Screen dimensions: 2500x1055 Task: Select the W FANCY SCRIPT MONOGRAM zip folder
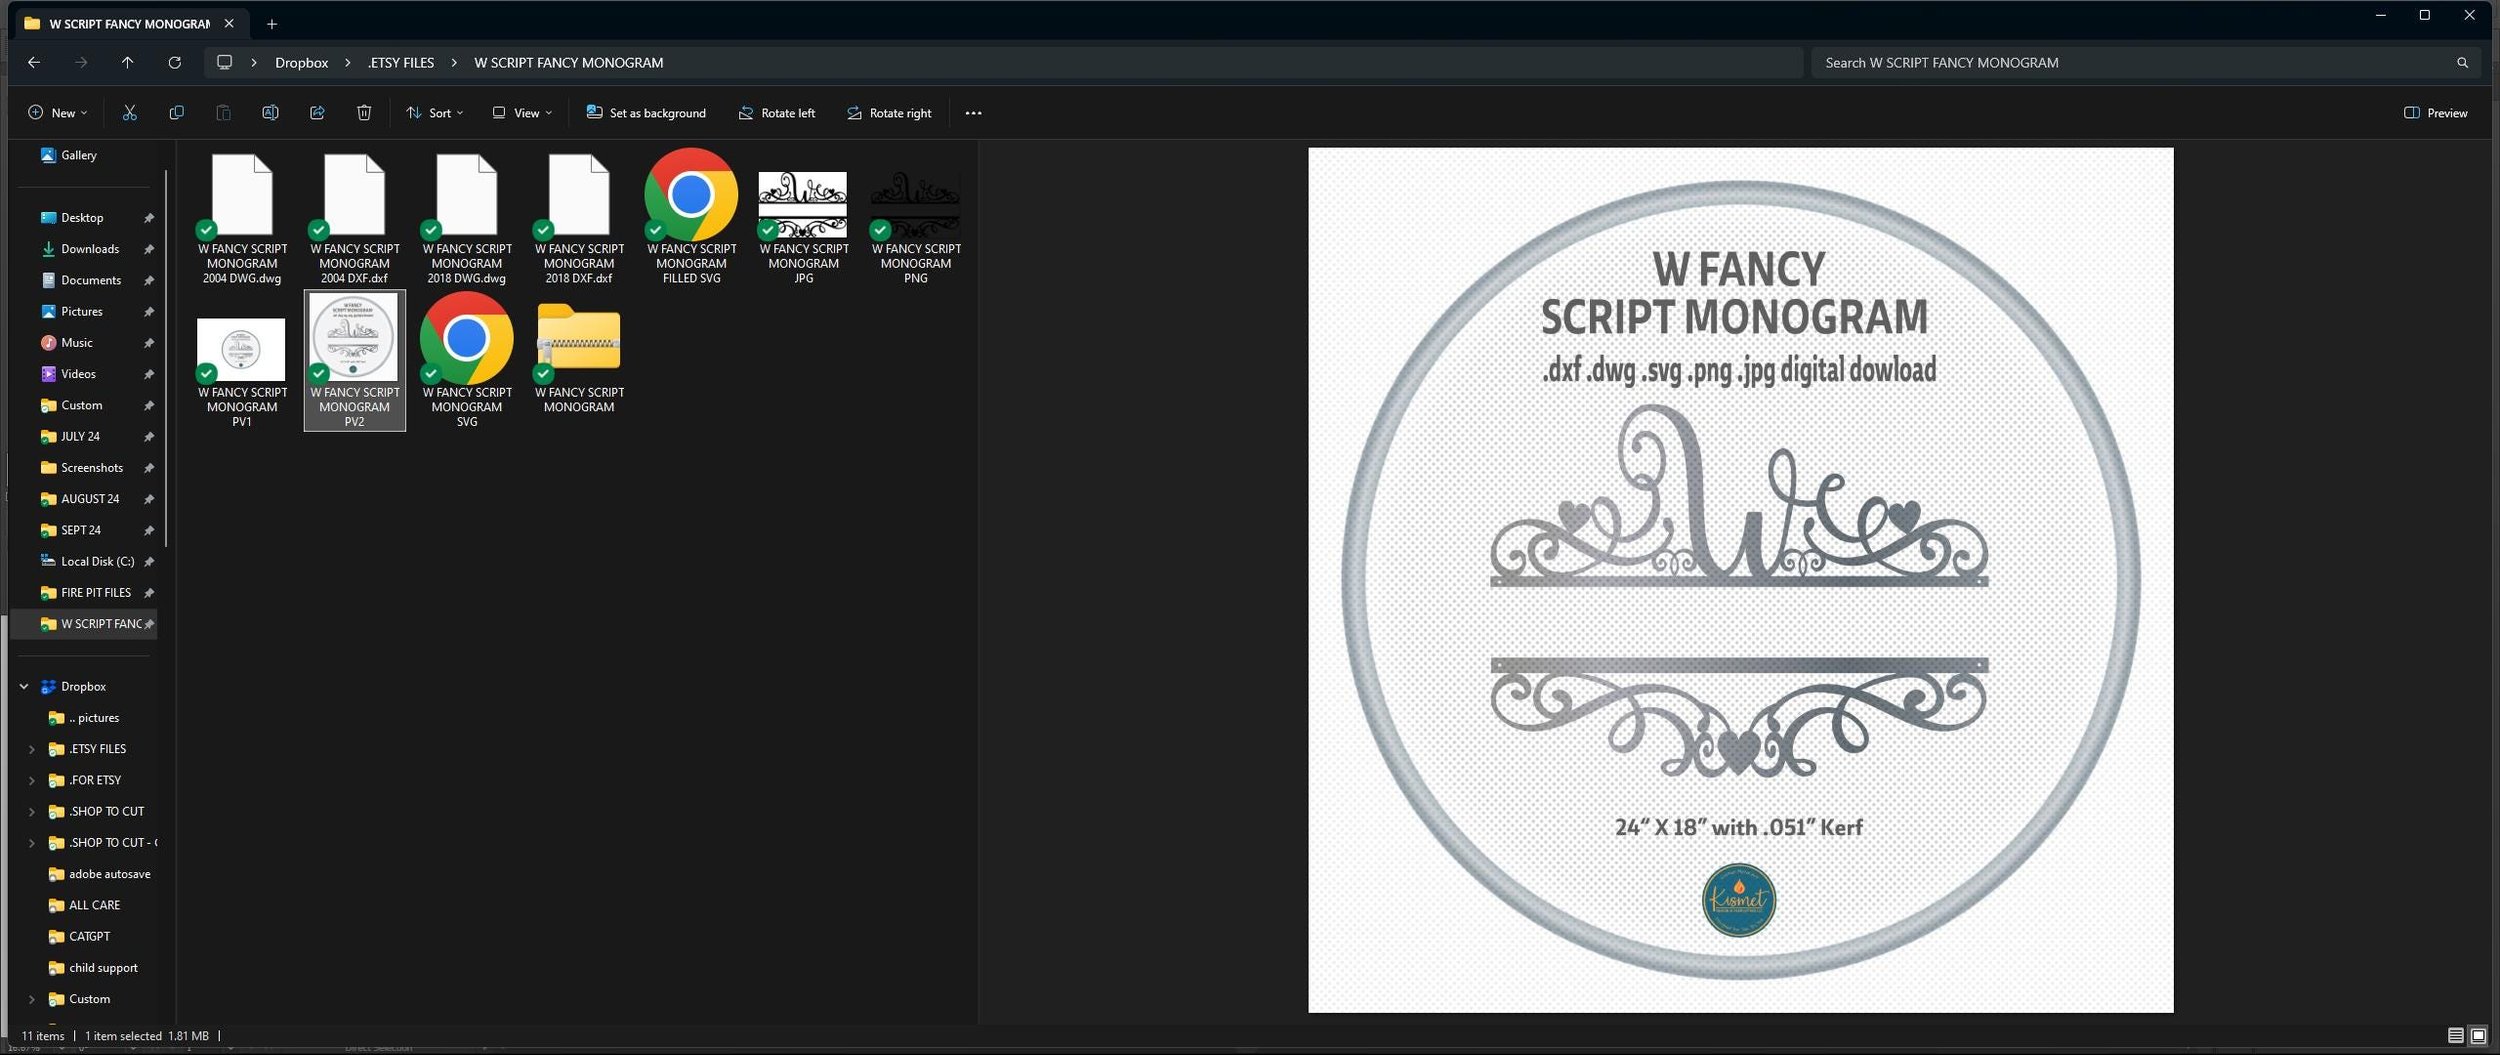tap(579, 356)
